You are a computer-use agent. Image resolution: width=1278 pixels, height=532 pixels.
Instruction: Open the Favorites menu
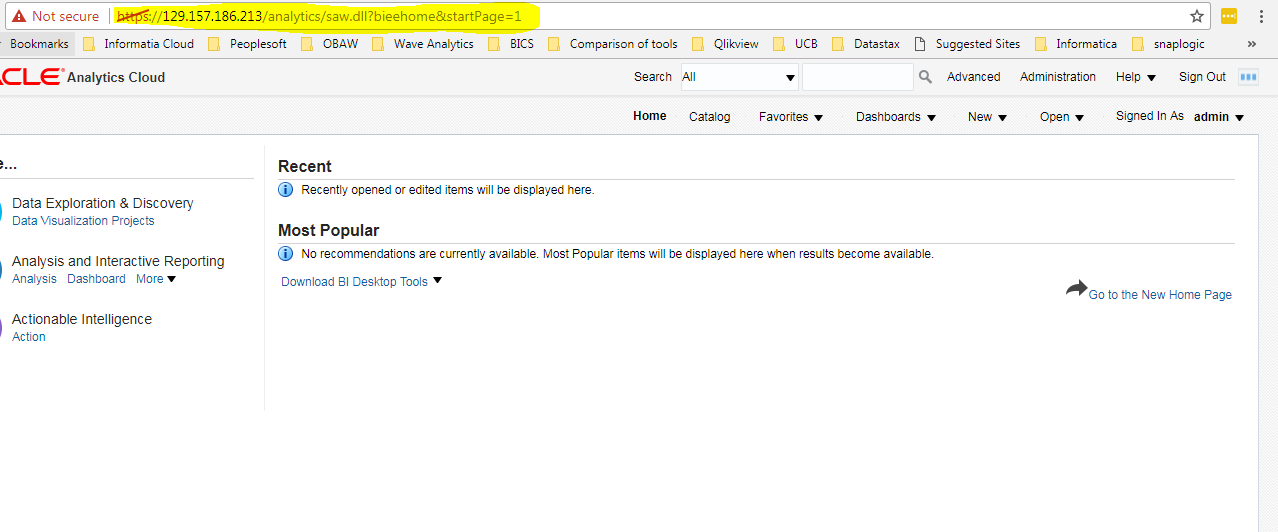click(790, 117)
